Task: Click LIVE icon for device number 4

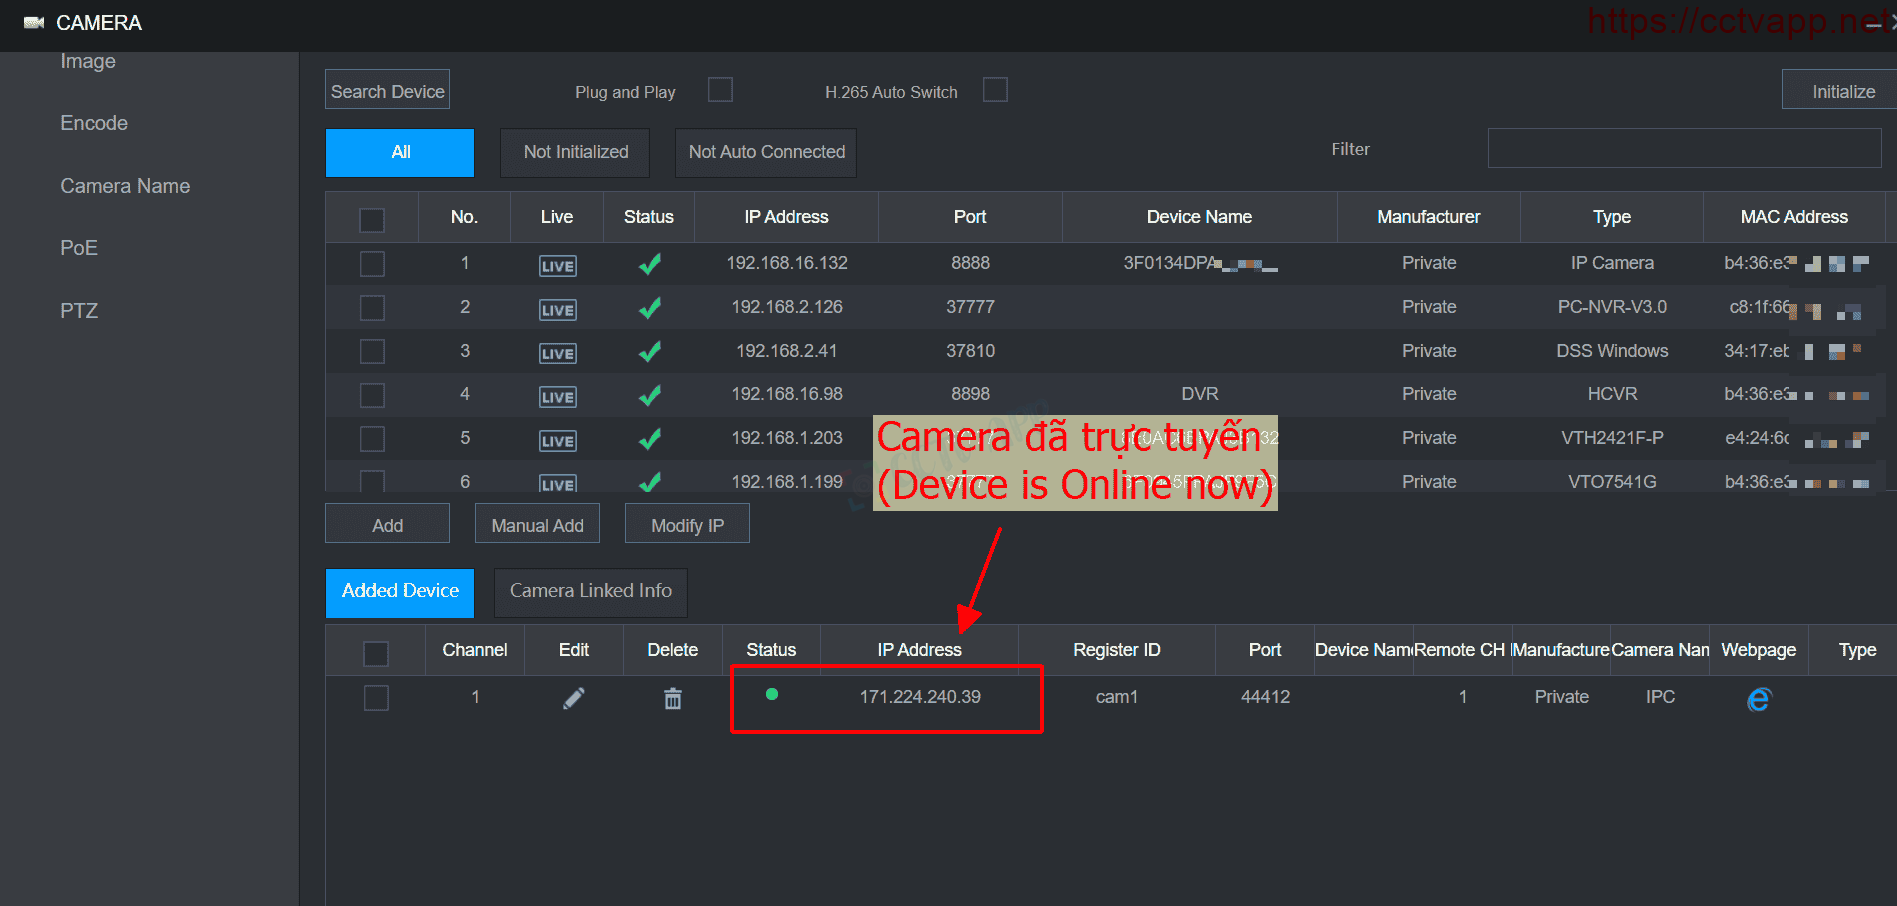Action: click(557, 397)
